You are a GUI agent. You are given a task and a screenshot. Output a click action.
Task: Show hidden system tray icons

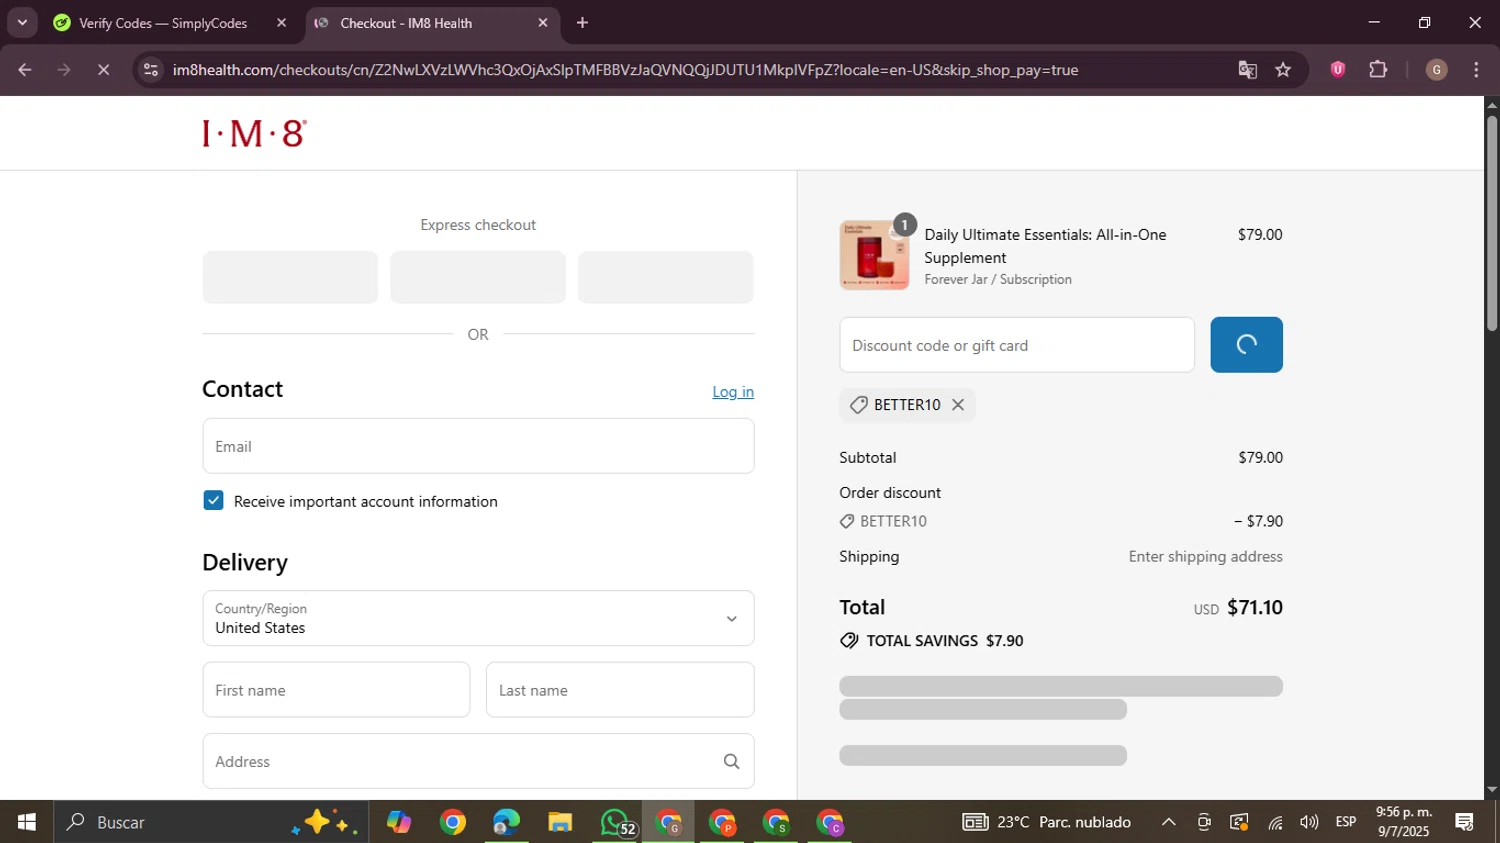click(1168, 822)
